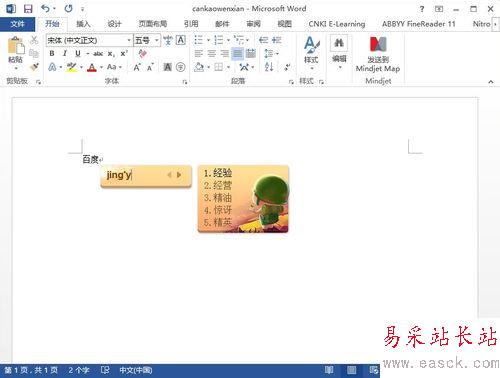Toggle Bold formatting

coord(52,53)
